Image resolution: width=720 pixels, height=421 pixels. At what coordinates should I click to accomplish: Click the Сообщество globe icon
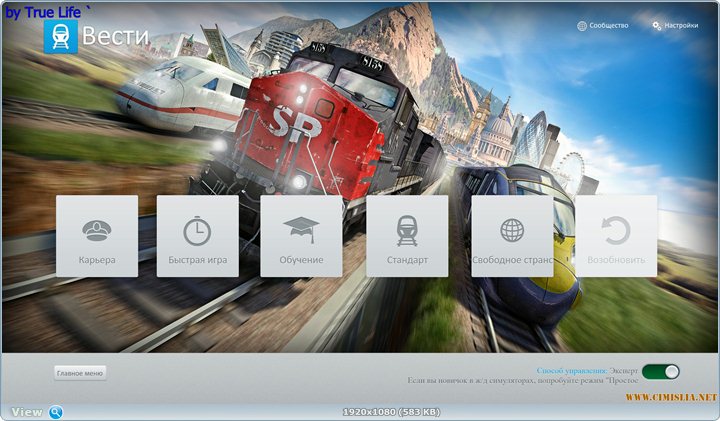[582, 25]
